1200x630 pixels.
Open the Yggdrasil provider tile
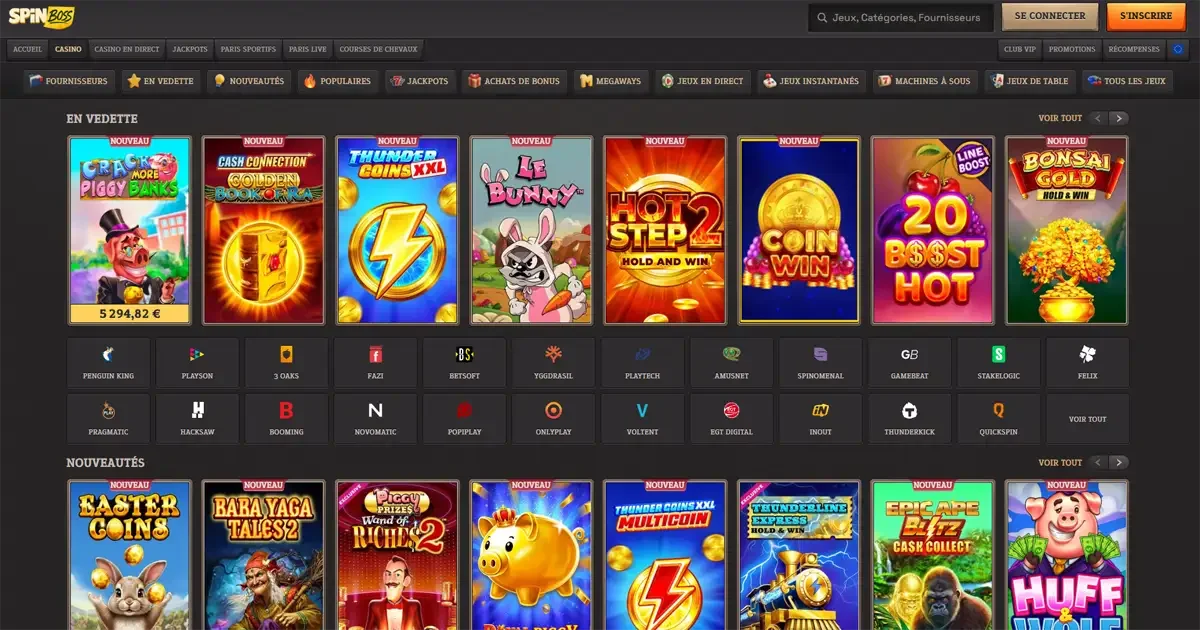(553, 363)
